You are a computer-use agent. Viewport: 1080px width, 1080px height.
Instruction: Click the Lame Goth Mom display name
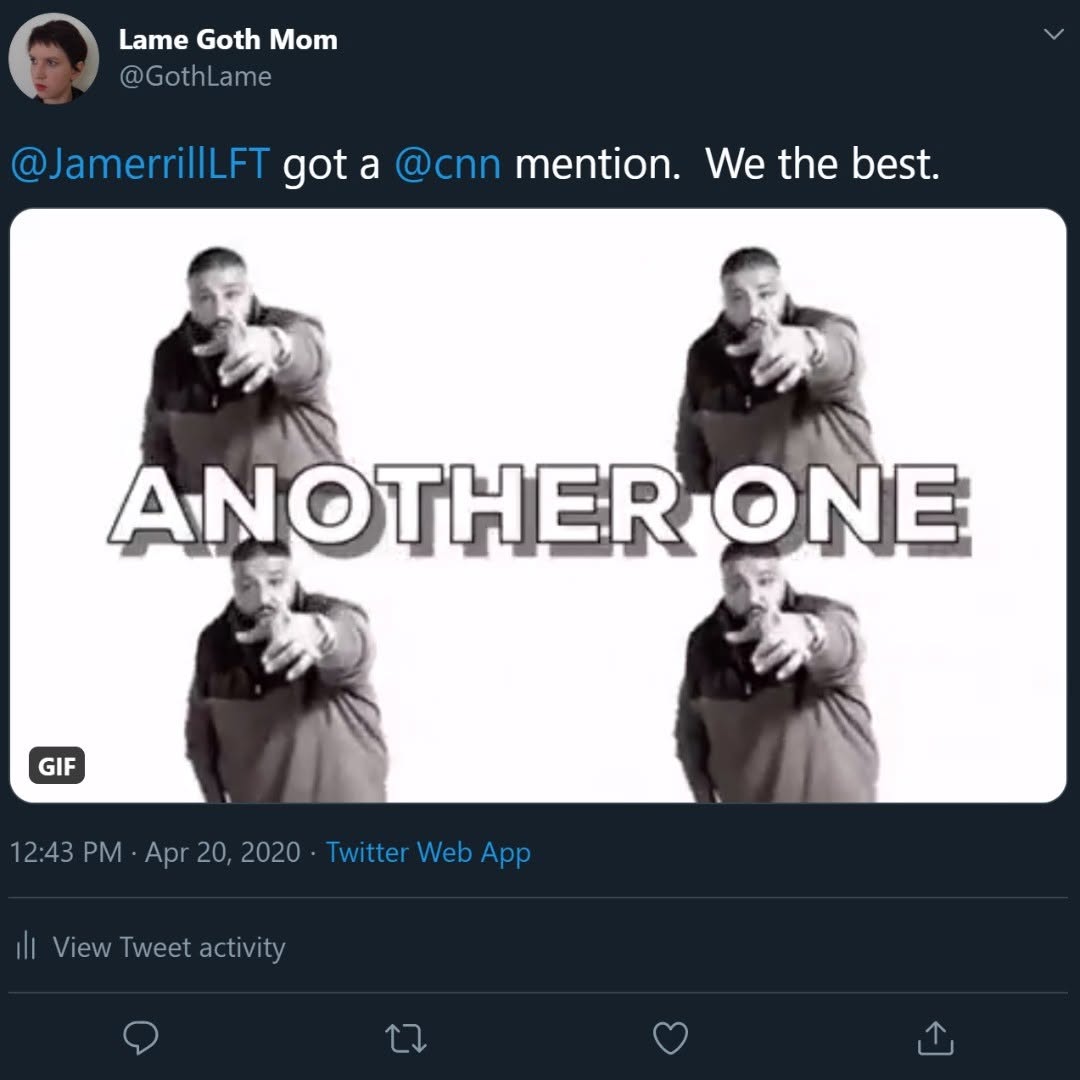[x=228, y=40]
